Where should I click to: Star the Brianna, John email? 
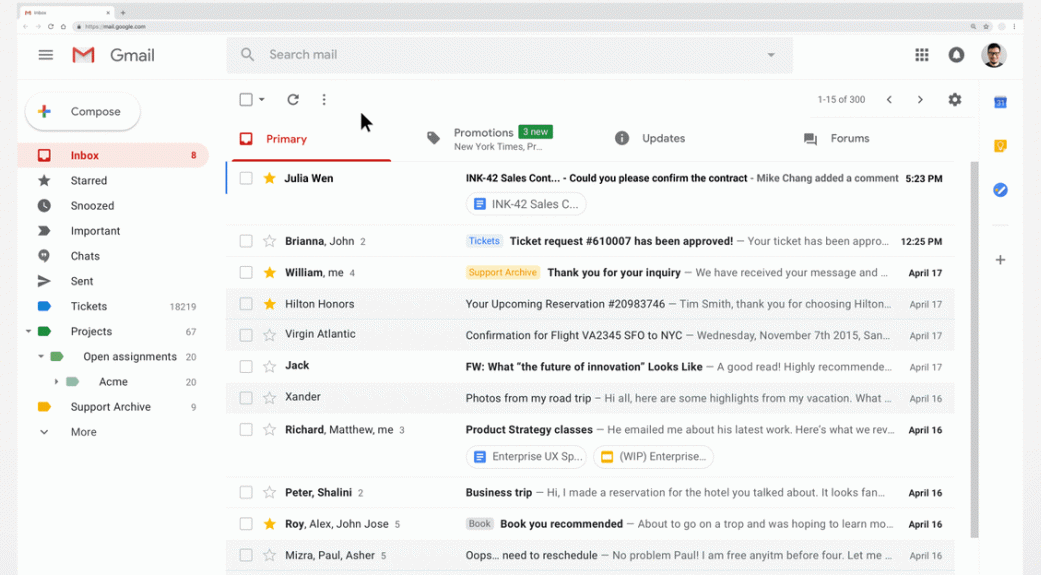point(270,241)
